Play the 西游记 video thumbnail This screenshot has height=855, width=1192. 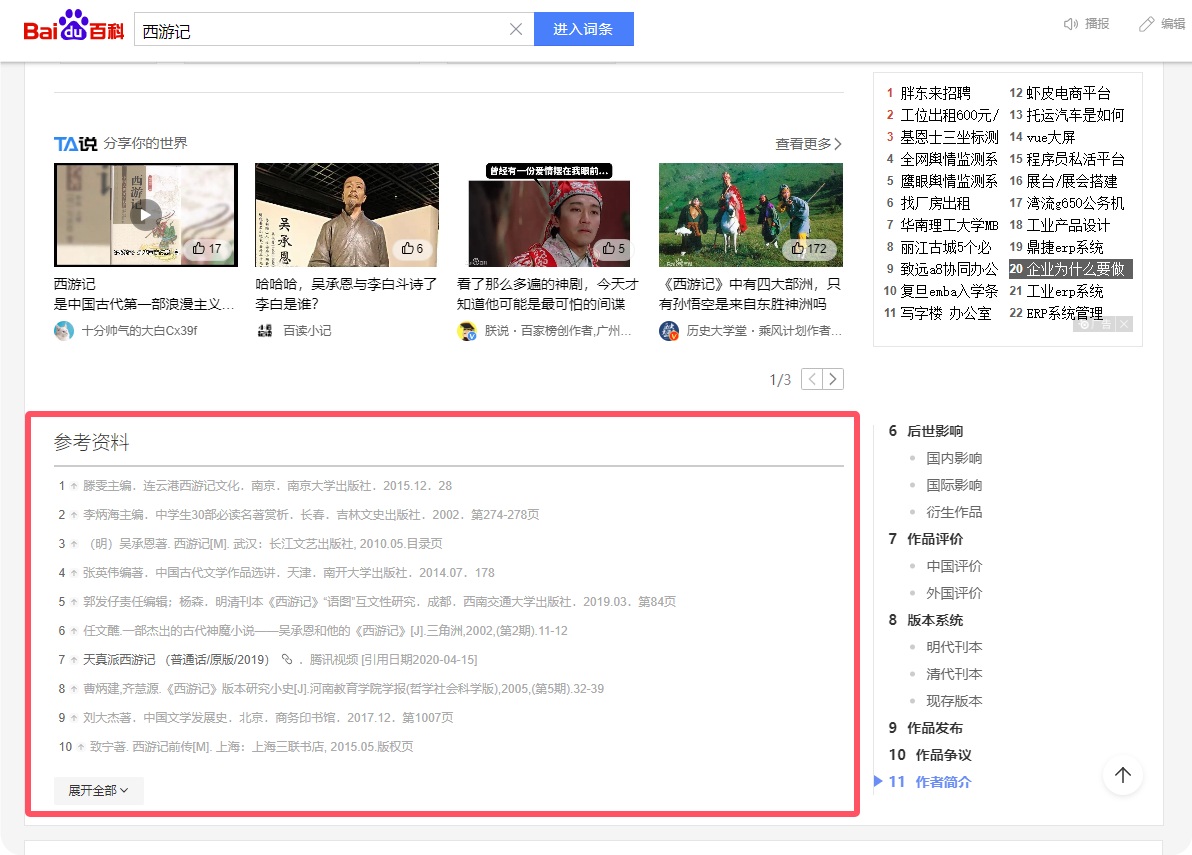[145, 215]
